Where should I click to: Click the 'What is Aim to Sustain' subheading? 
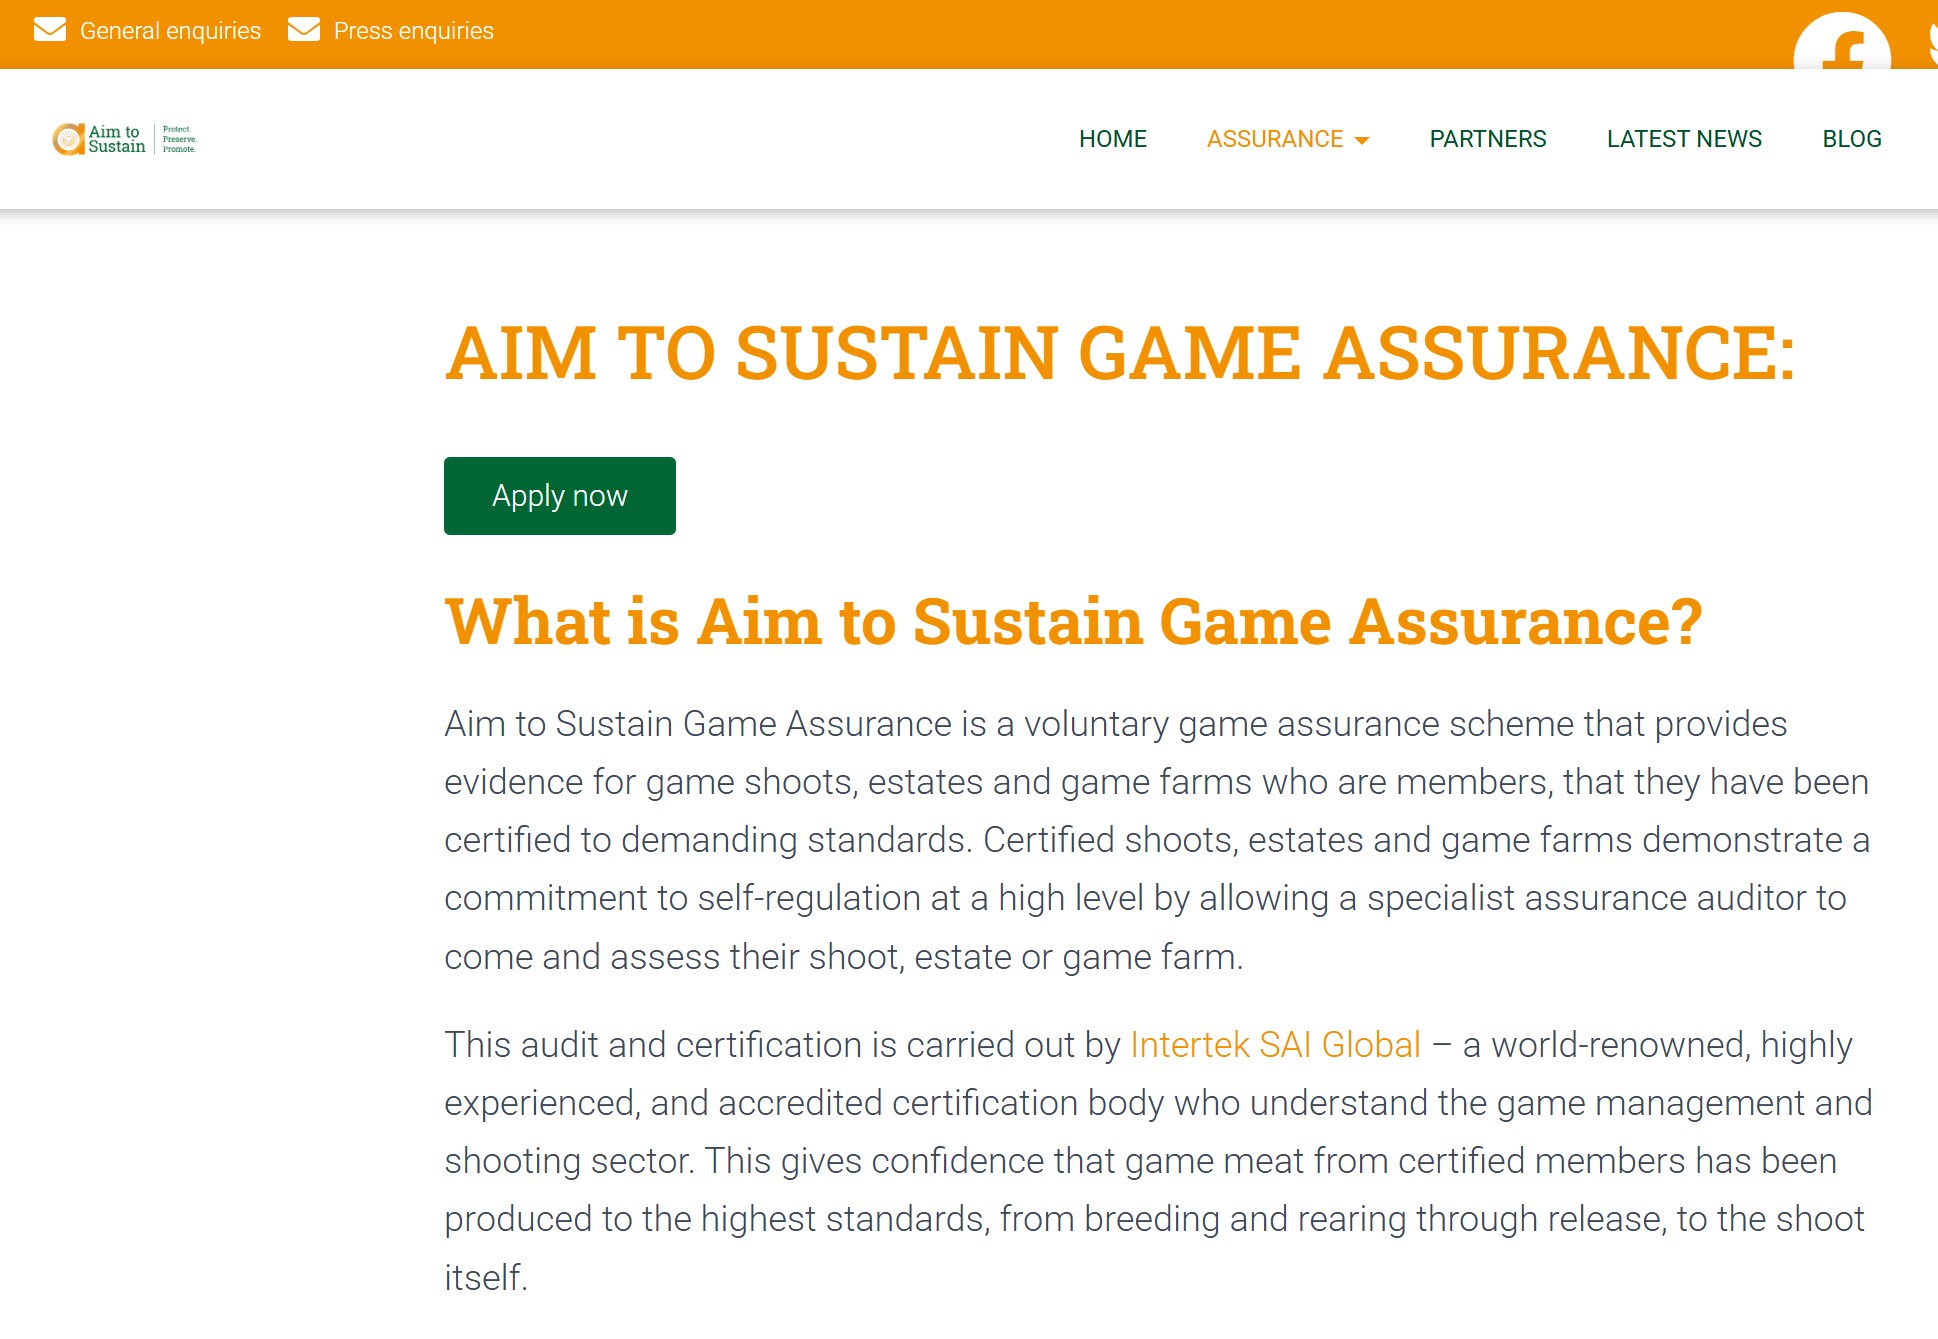point(1073,622)
